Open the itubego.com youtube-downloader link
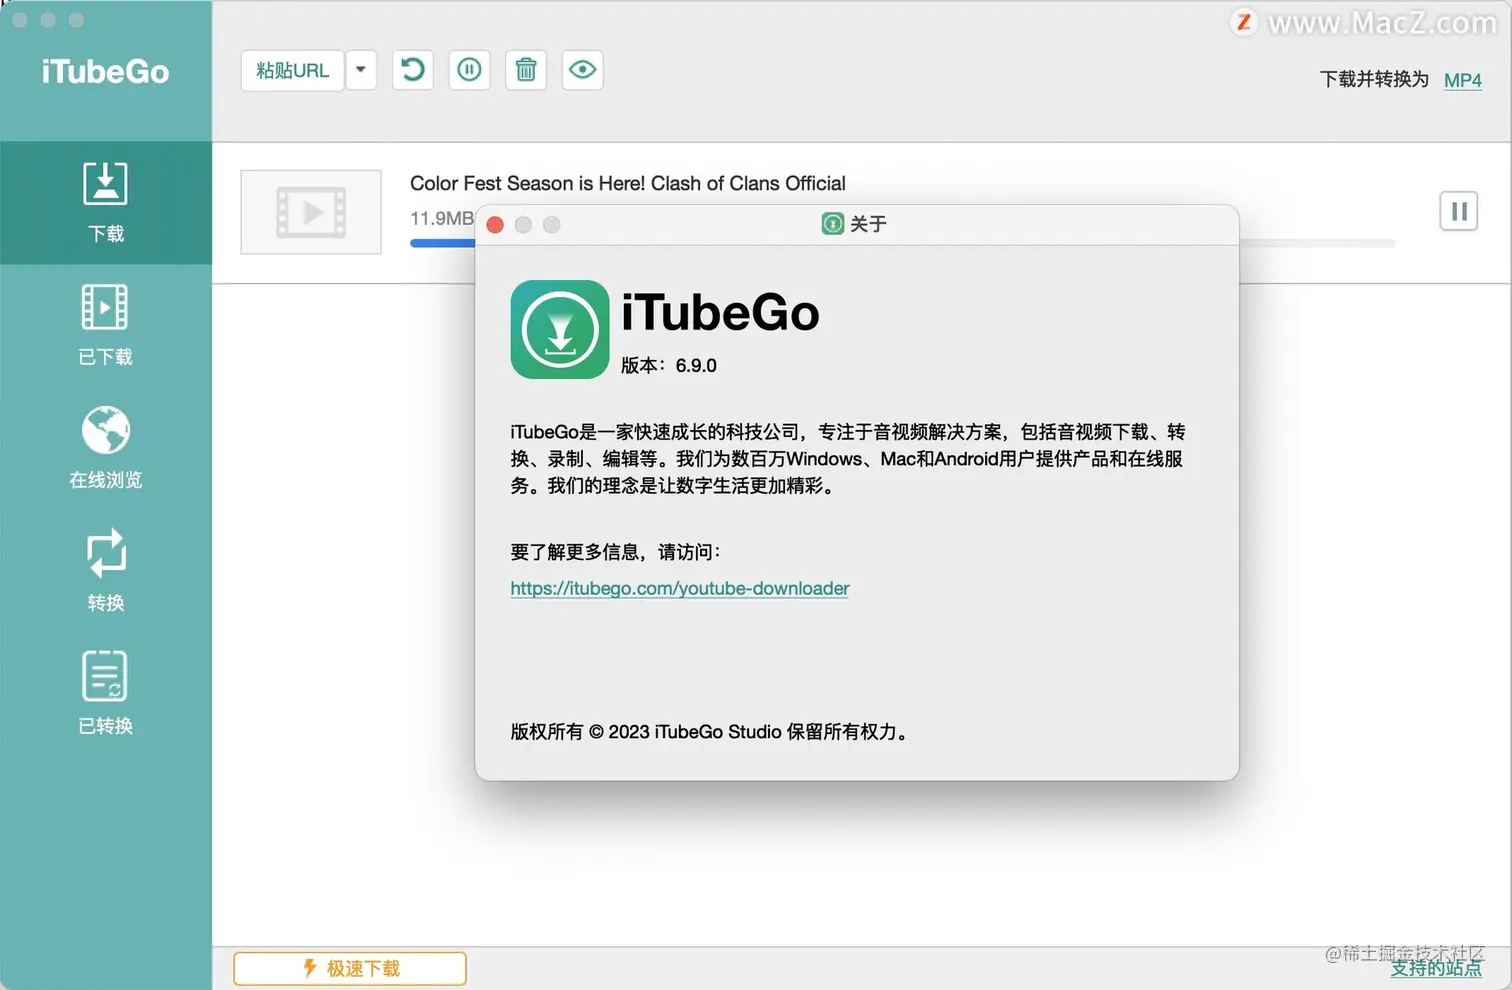The image size is (1512, 990). [679, 588]
